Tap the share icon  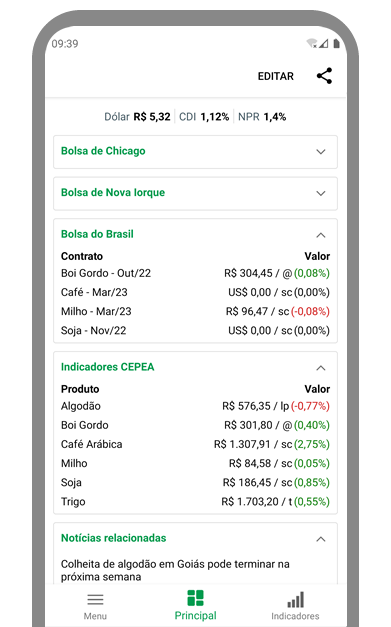pos(324,76)
